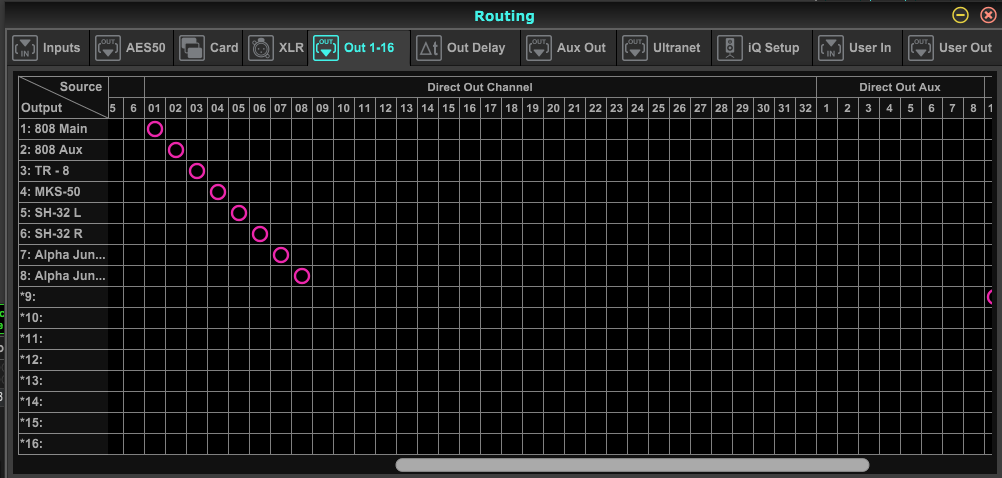
Task: Open the iQ Setup tab
Action: (762, 48)
